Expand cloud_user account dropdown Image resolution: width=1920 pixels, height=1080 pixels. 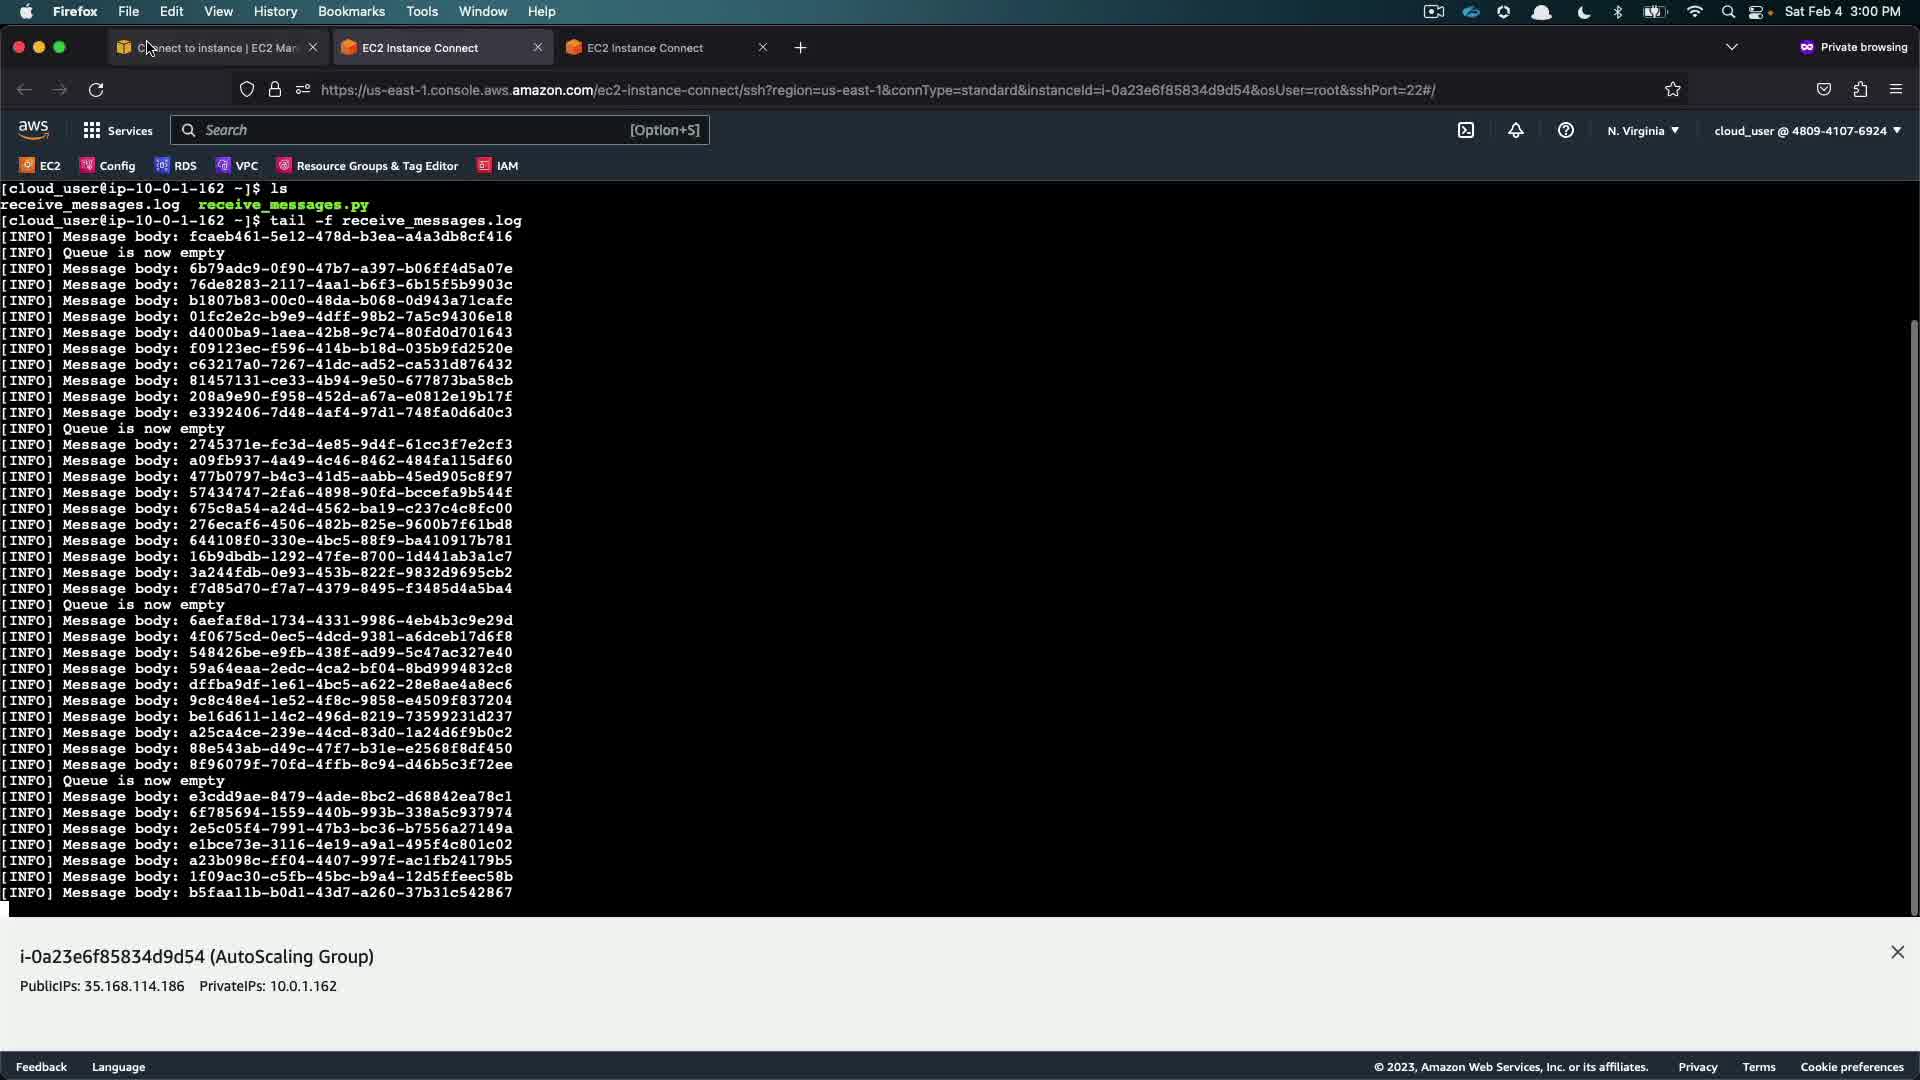click(x=1806, y=131)
